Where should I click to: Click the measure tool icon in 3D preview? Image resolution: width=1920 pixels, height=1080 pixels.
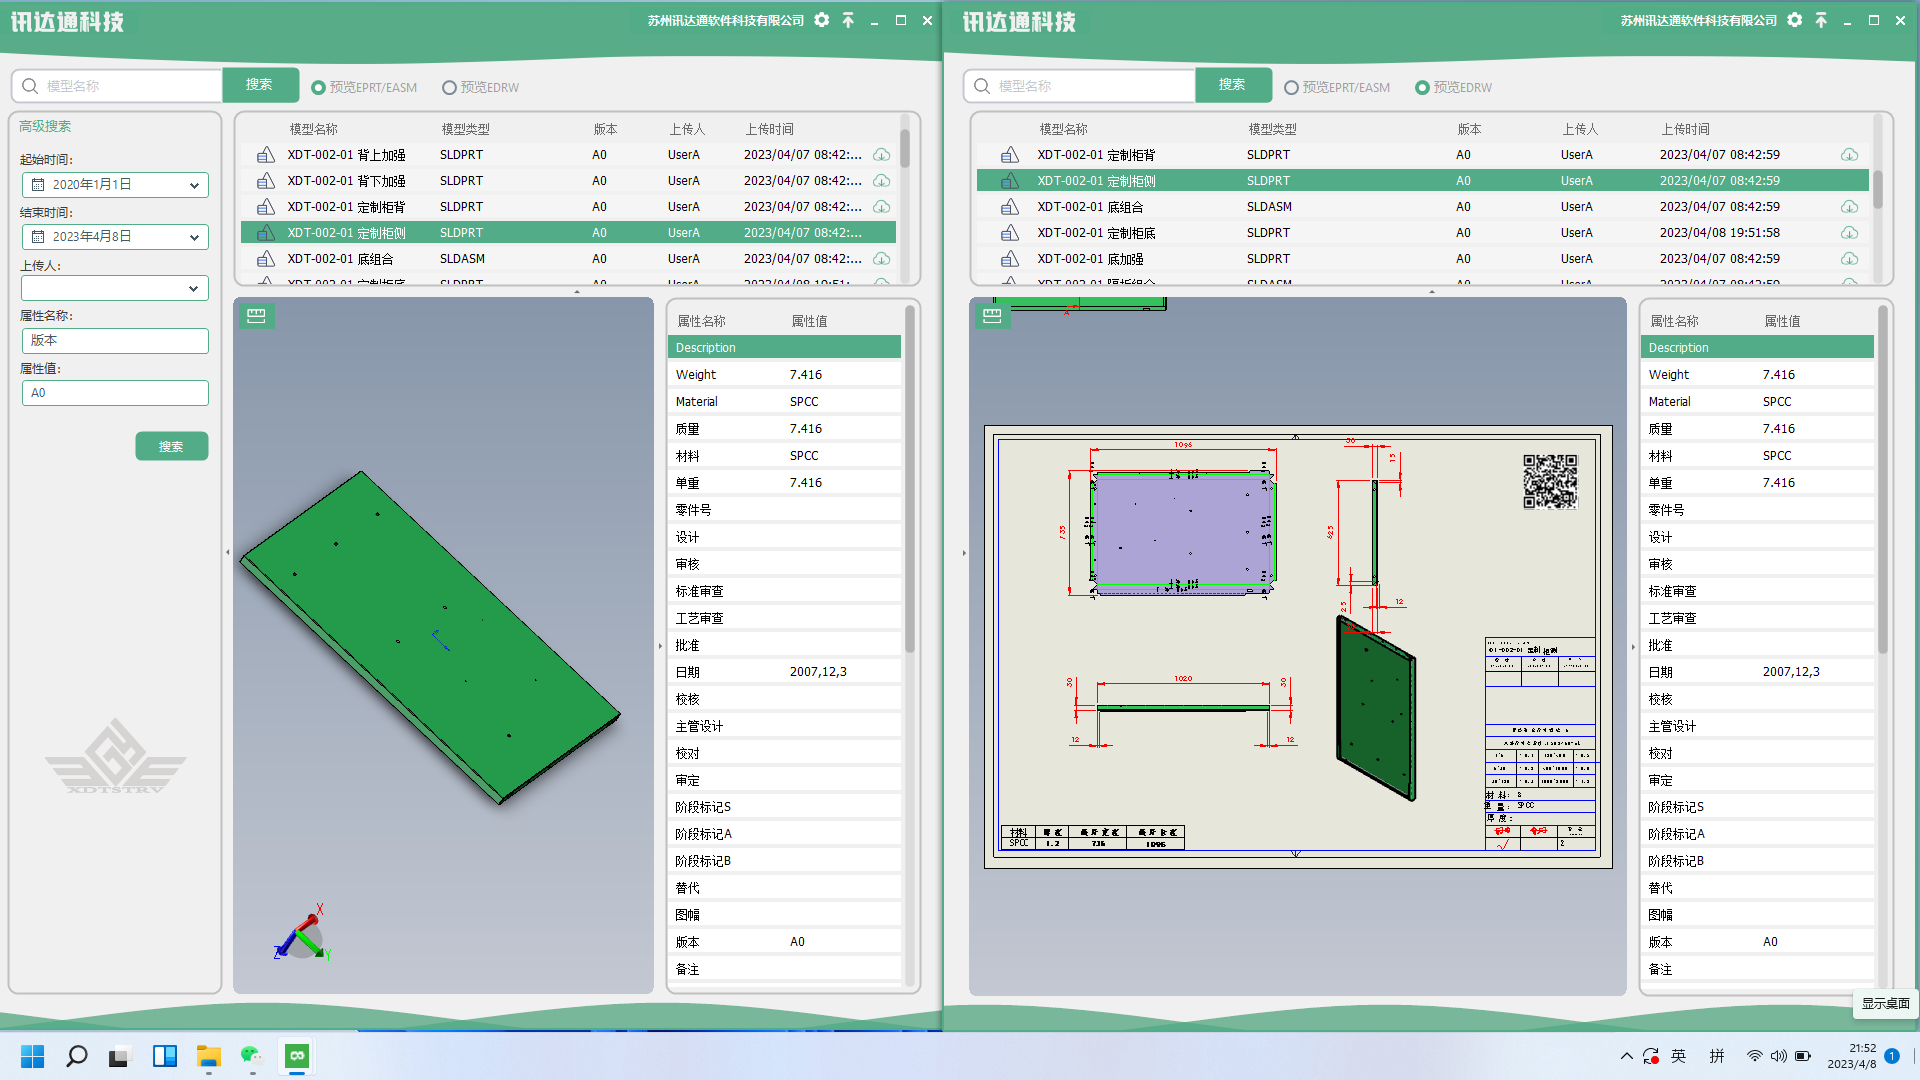click(256, 316)
